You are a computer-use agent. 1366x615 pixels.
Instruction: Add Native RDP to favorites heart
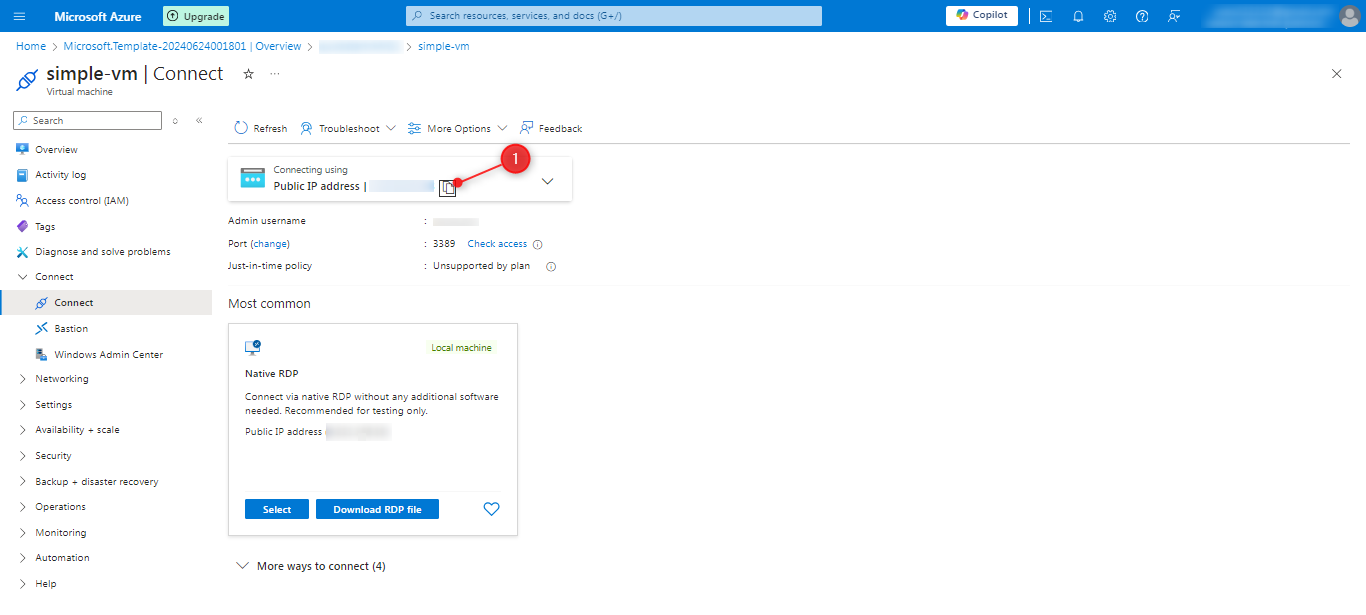(x=491, y=509)
